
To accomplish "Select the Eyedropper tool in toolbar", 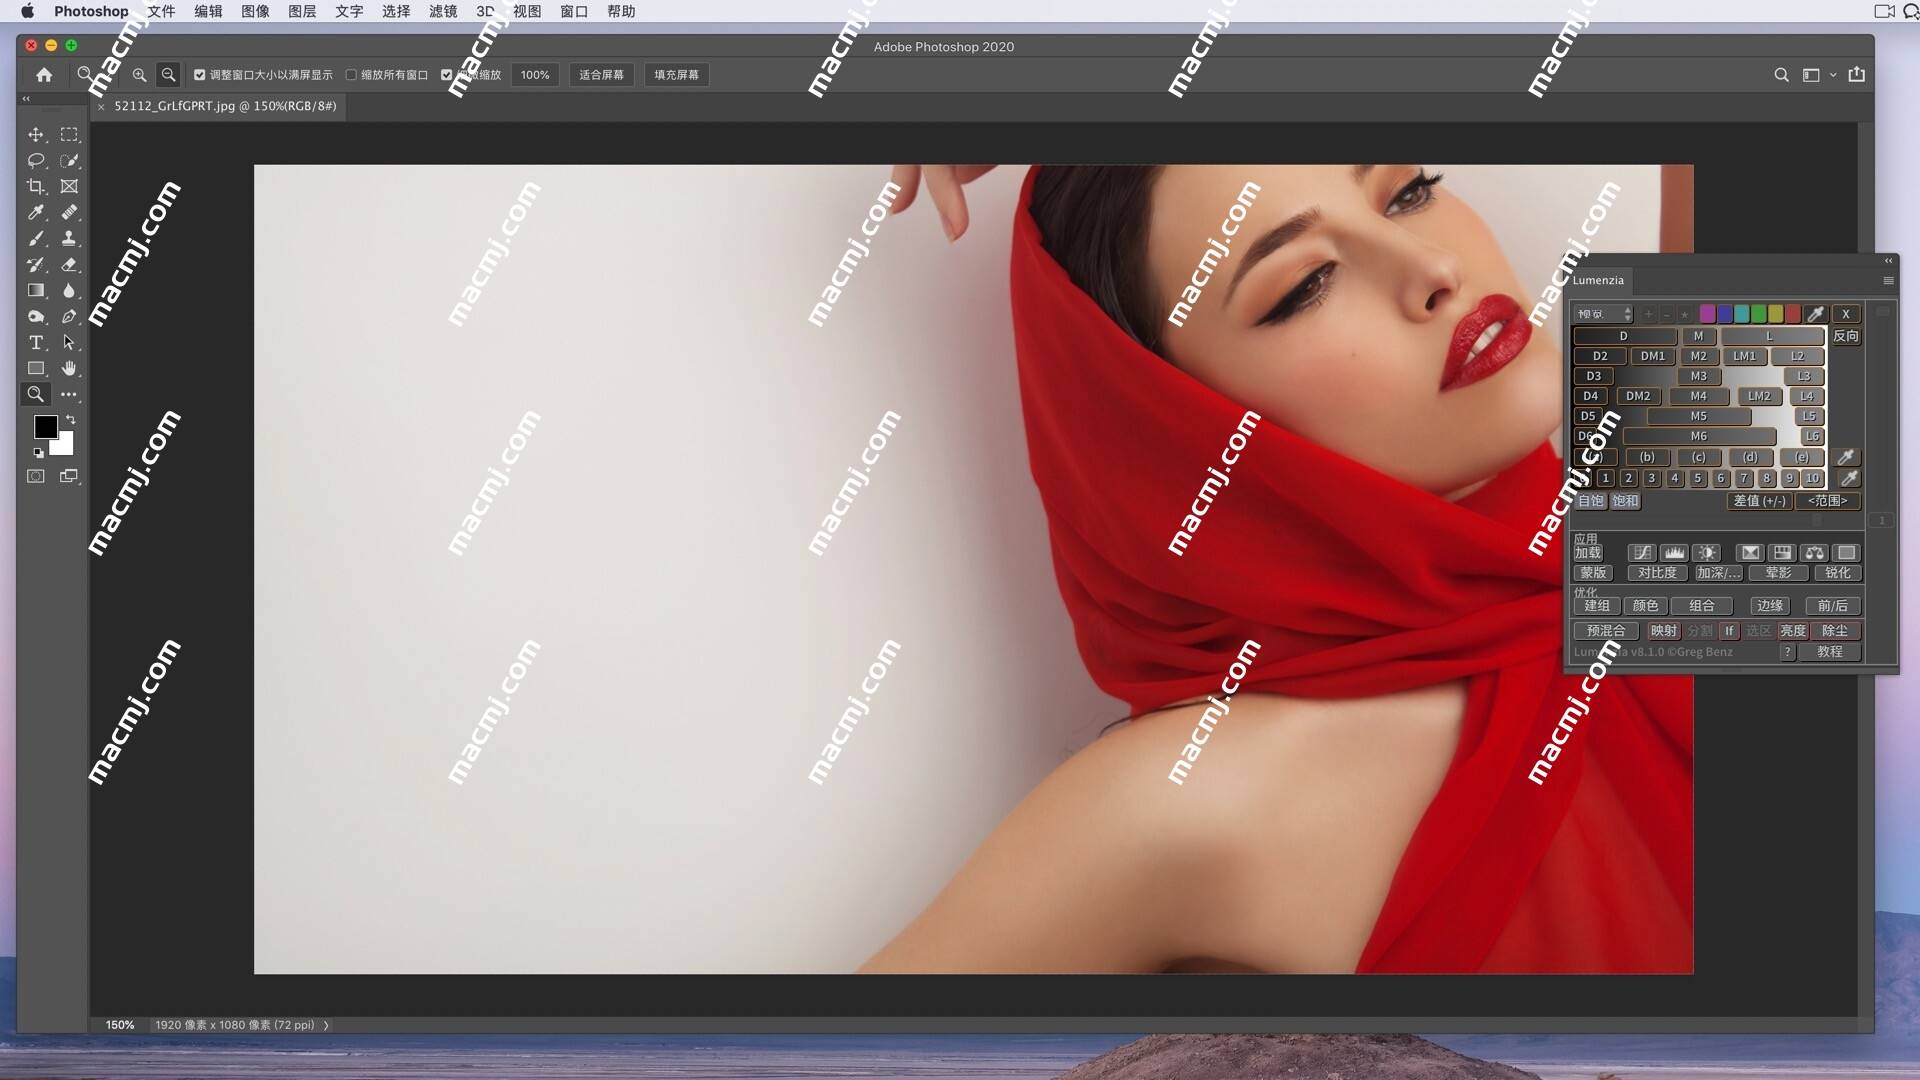I will 36,213.
